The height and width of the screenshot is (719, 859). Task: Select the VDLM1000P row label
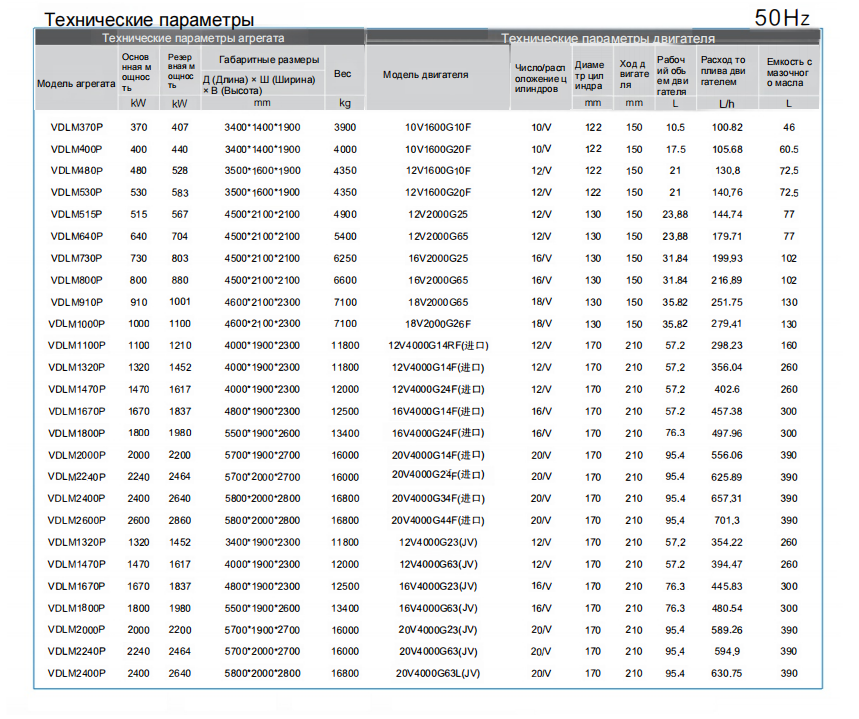(x=77, y=324)
